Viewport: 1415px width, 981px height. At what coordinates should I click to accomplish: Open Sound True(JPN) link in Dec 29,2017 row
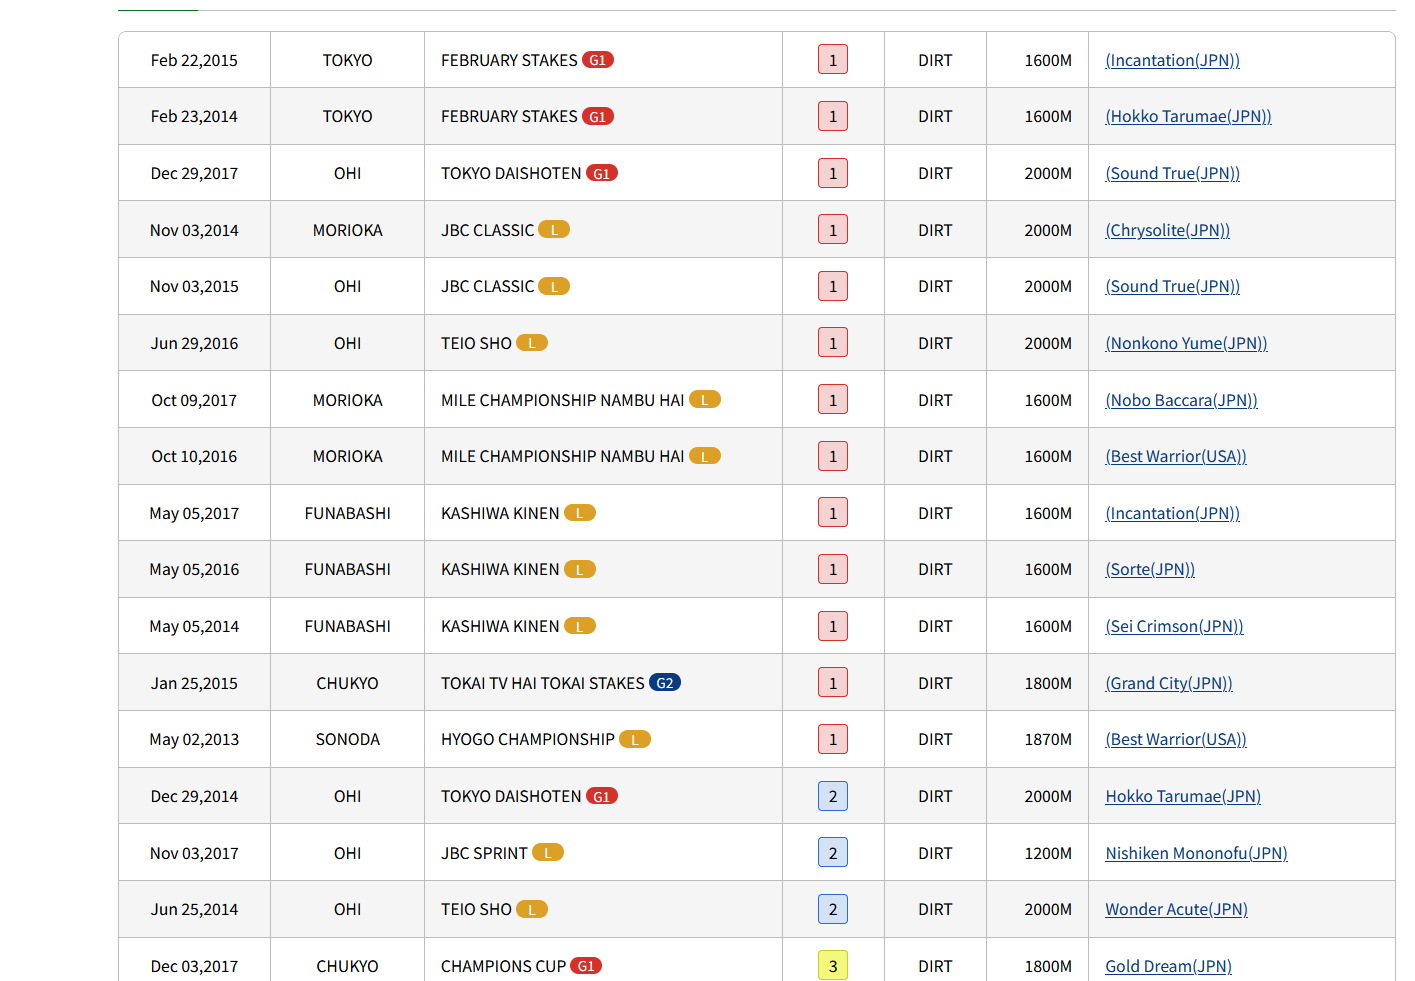click(1172, 173)
